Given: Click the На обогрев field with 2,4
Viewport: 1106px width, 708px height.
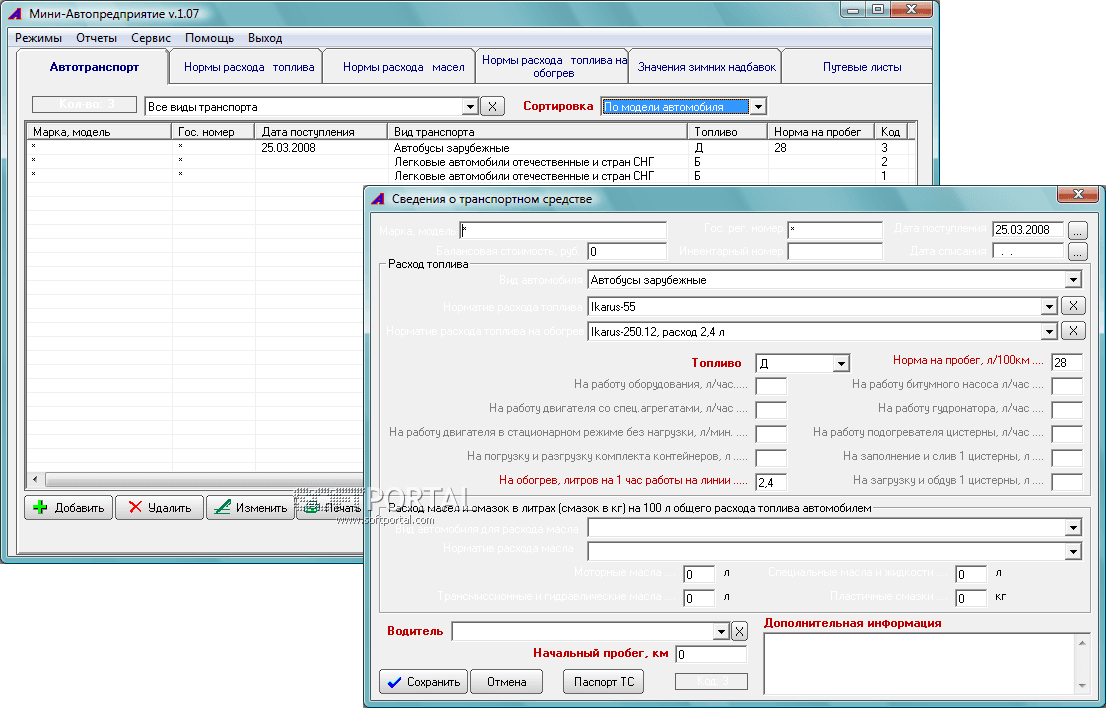Looking at the screenshot, I should coord(771,482).
